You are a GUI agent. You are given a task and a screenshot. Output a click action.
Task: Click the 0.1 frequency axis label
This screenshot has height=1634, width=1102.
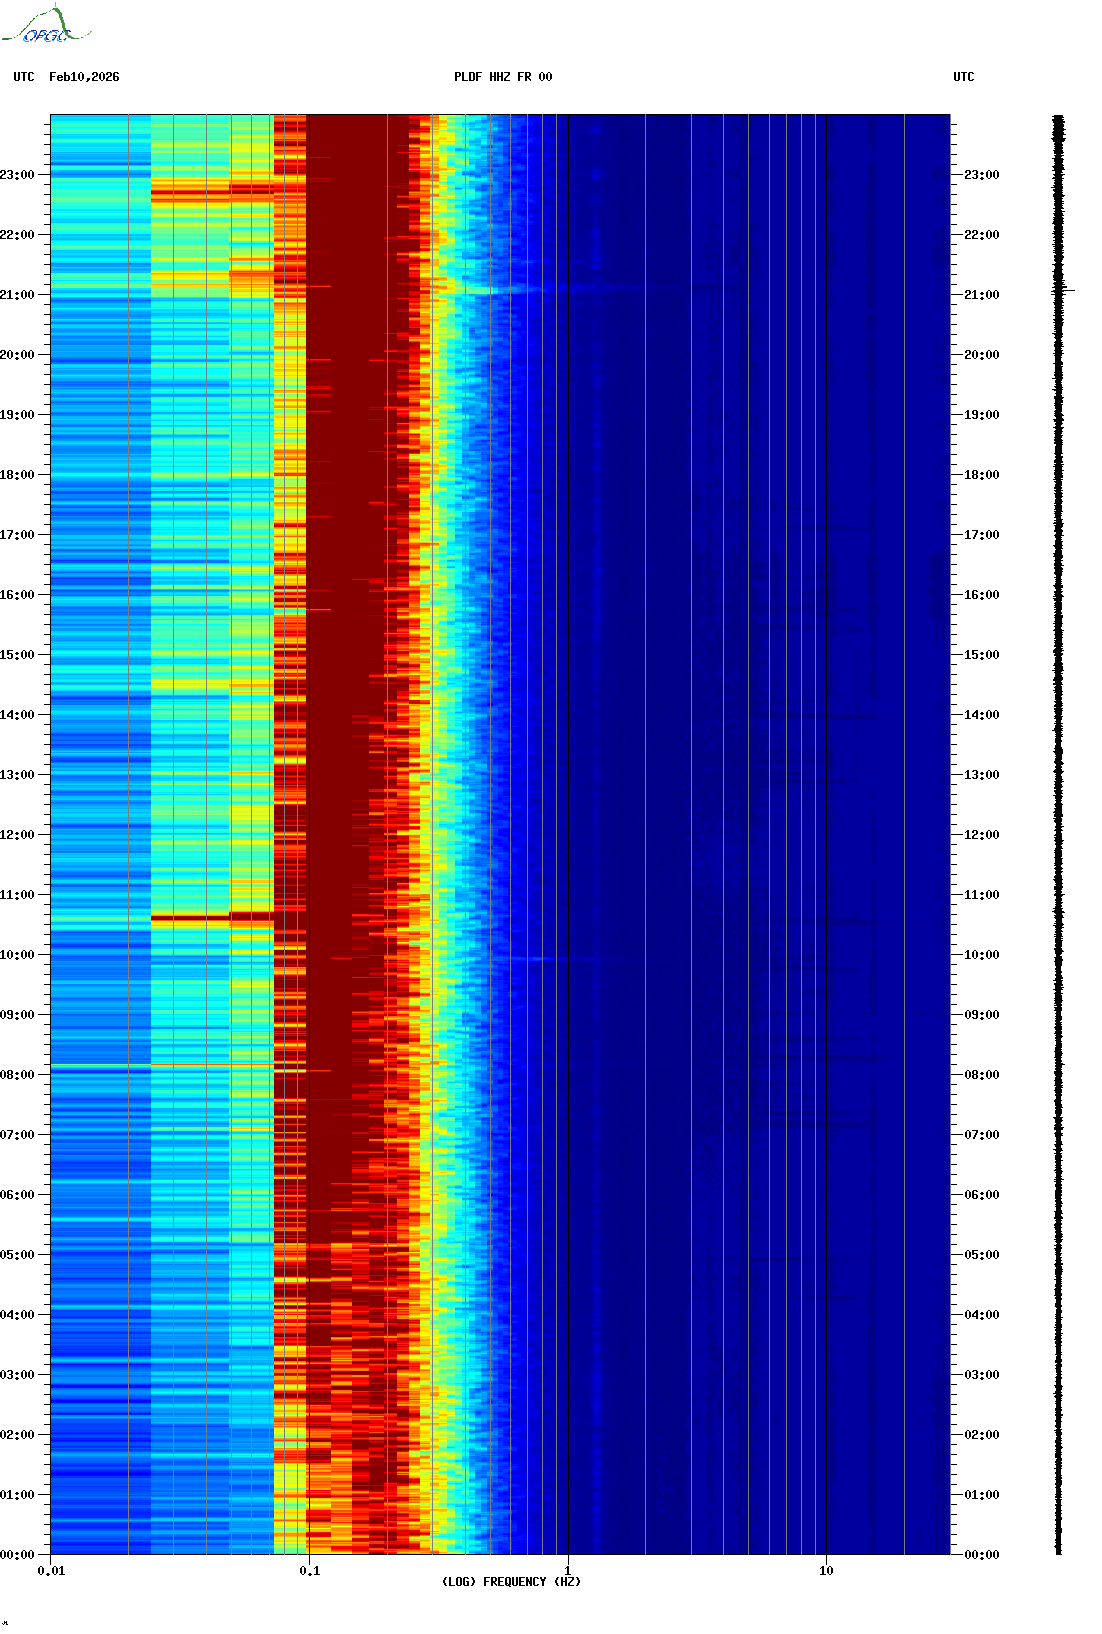pyautogui.click(x=310, y=1571)
